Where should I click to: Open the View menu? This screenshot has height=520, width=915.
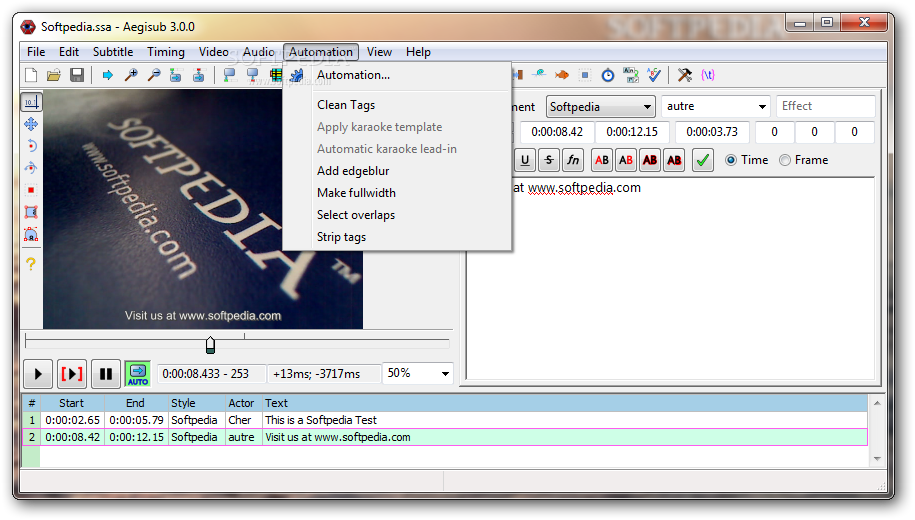pos(379,52)
